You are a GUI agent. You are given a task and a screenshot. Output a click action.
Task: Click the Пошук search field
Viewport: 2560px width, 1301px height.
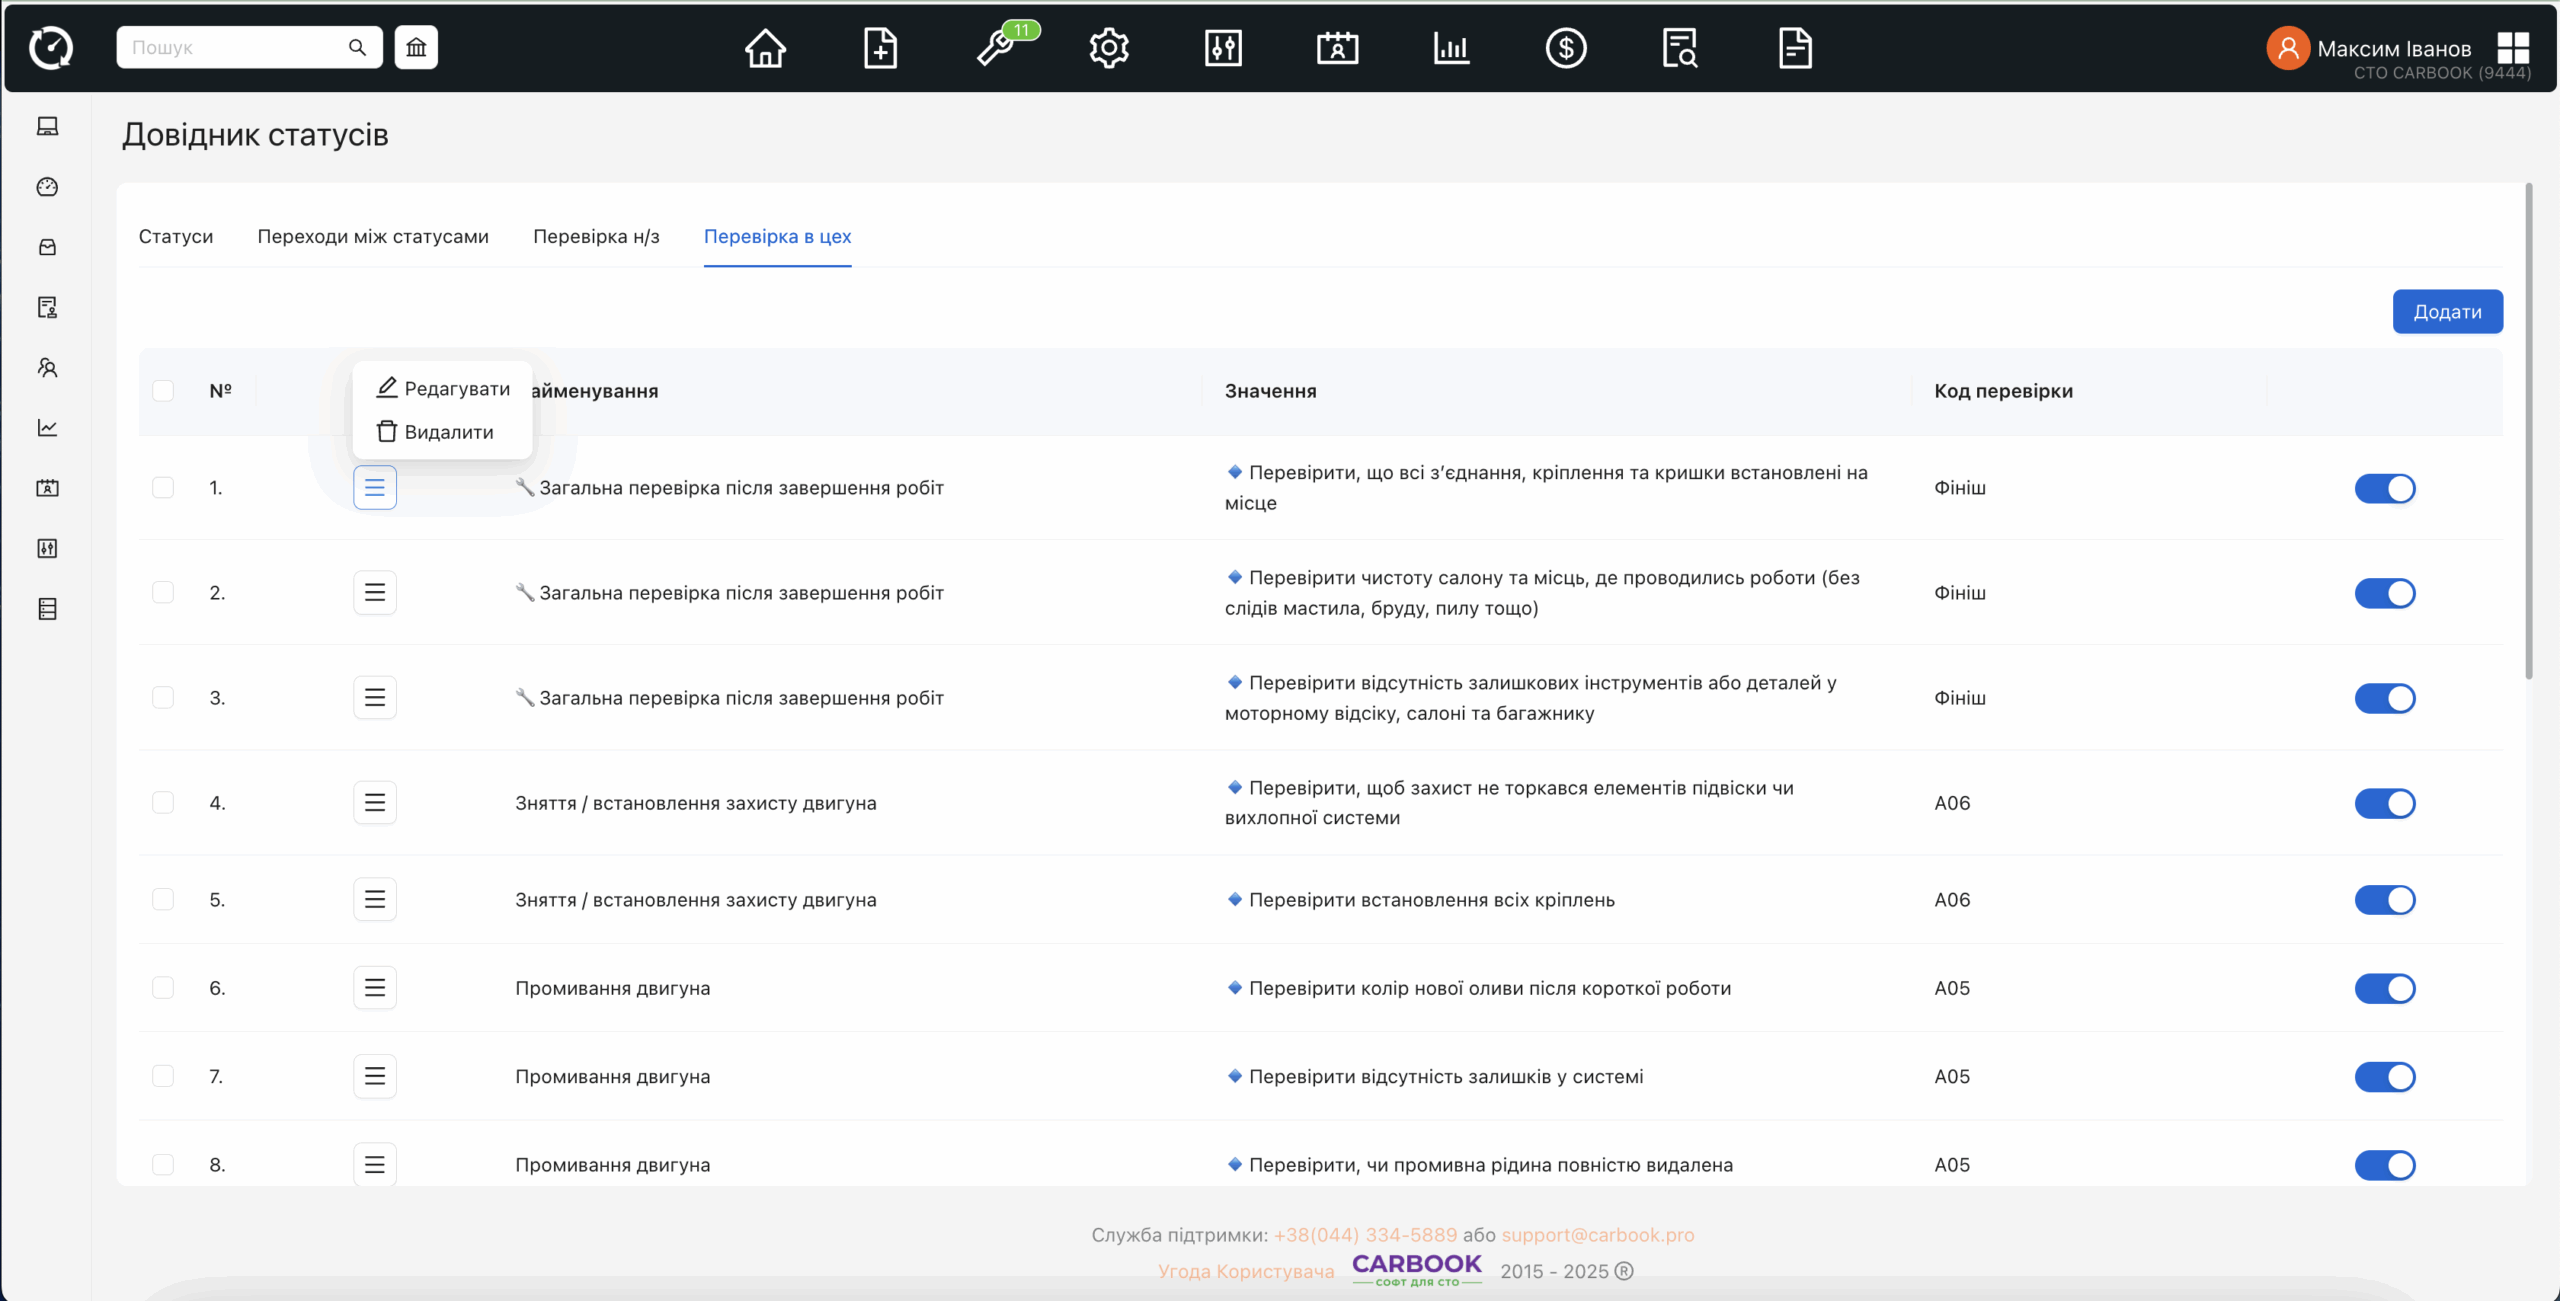235,47
